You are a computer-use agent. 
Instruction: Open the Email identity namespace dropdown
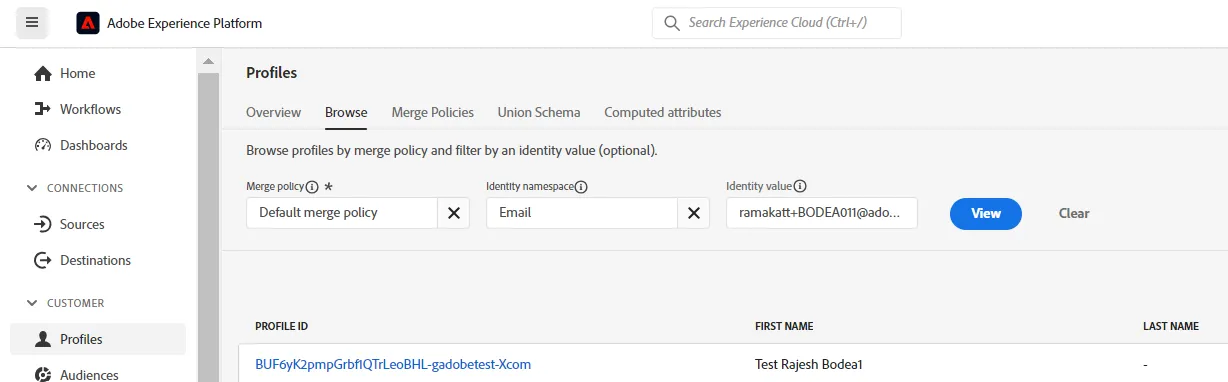pos(582,213)
